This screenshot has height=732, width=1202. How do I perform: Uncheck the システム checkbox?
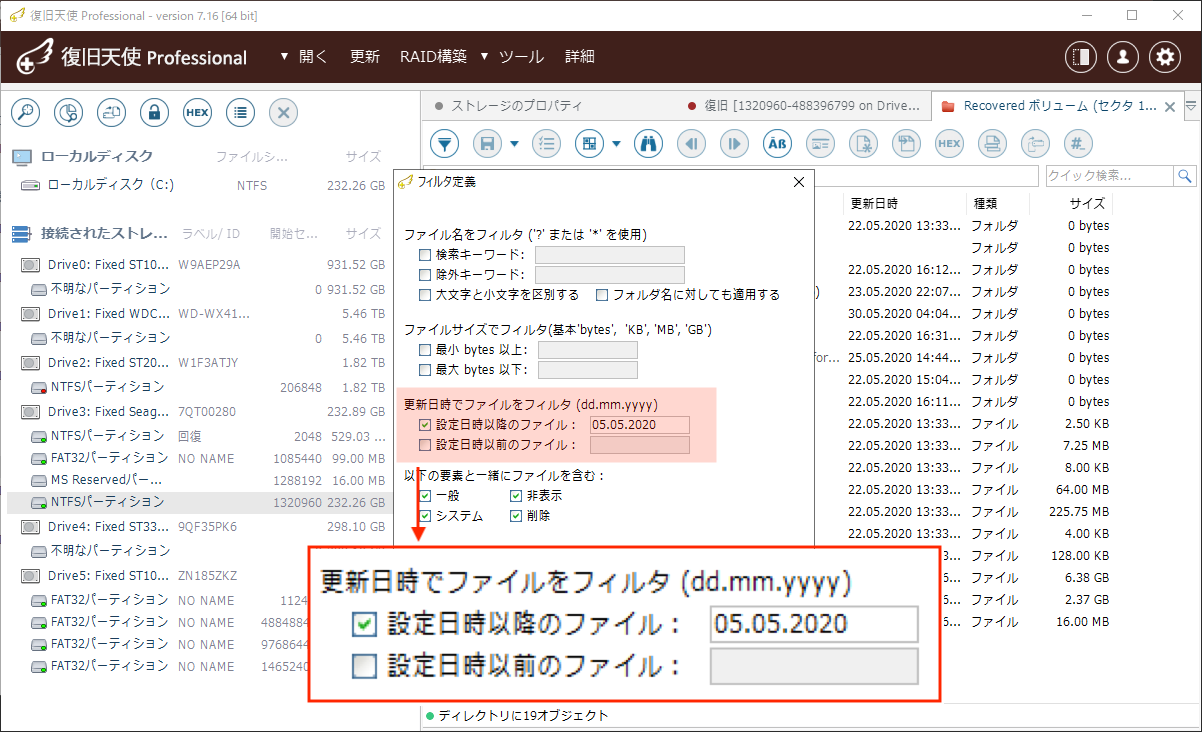[425, 516]
